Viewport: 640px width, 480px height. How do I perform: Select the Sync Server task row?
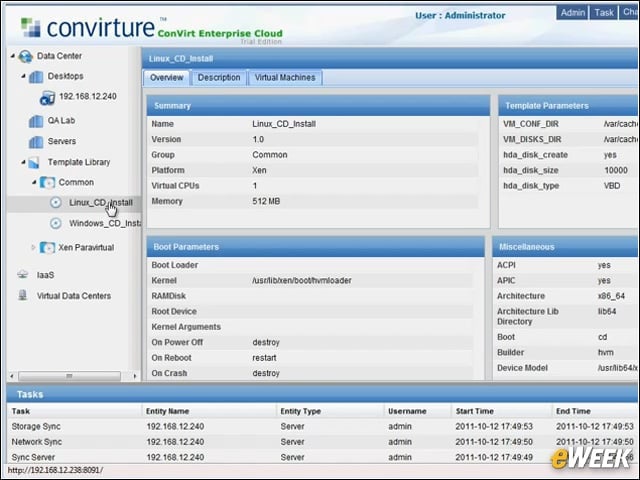point(323,457)
